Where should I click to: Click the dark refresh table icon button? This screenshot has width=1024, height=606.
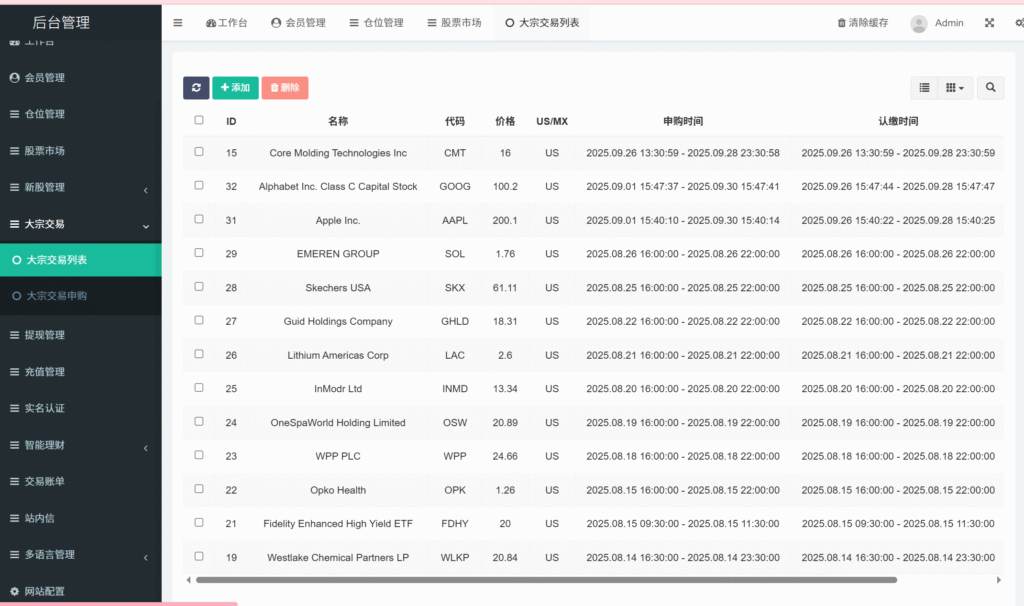pos(196,88)
